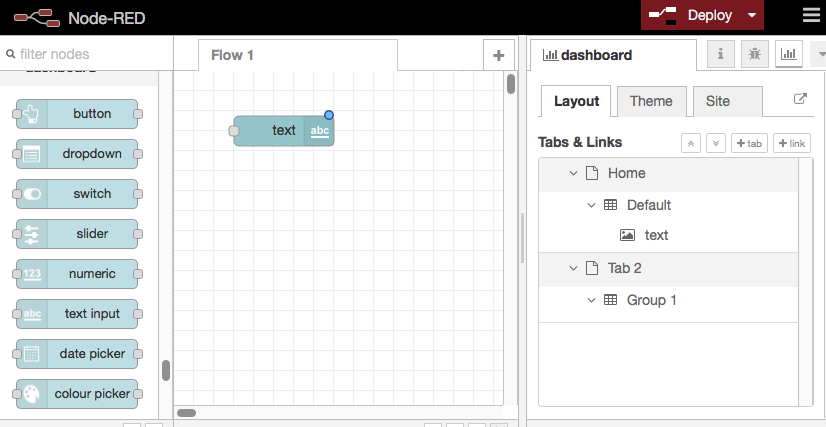Click the abc icon on the text node
826x427 pixels.
tap(320, 131)
